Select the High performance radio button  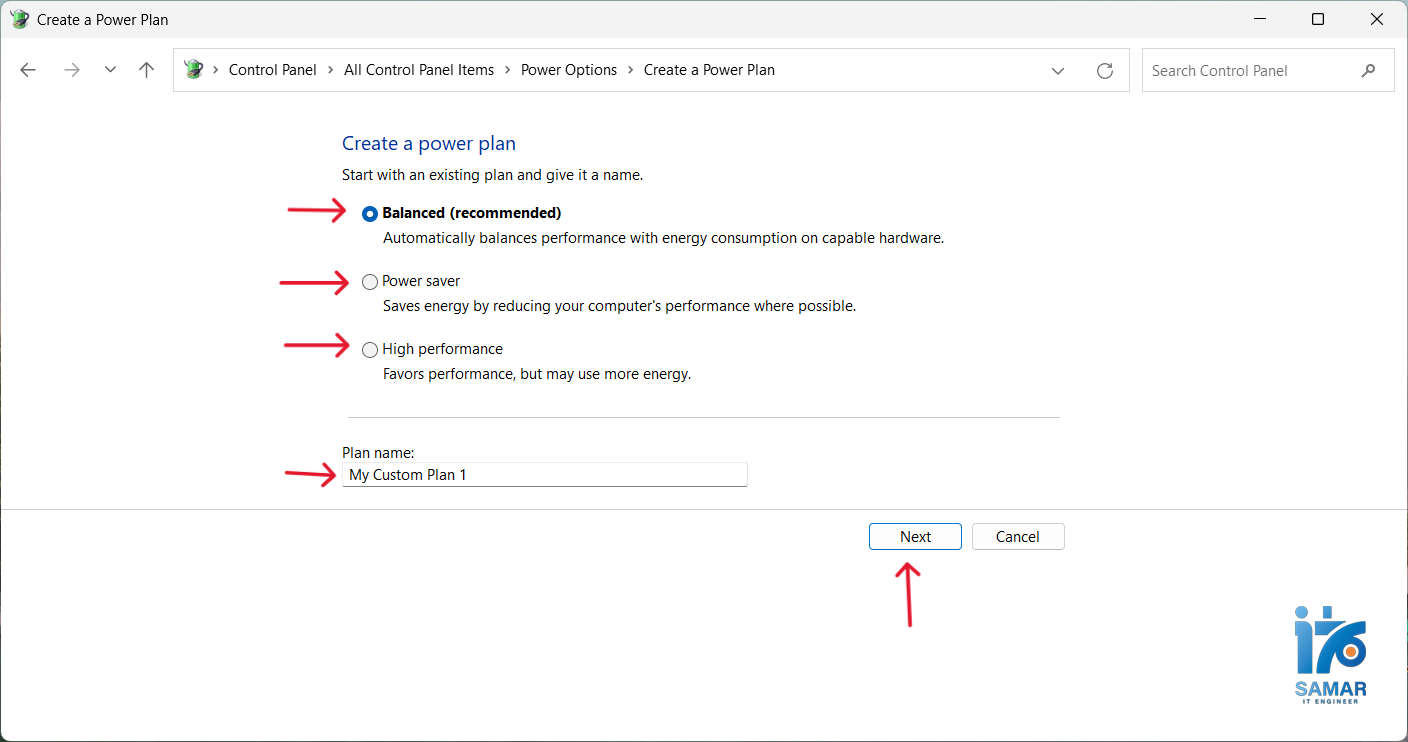[x=370, y=350]
